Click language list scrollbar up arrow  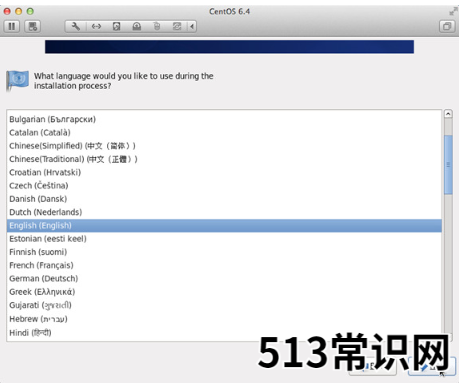[448, 114]
